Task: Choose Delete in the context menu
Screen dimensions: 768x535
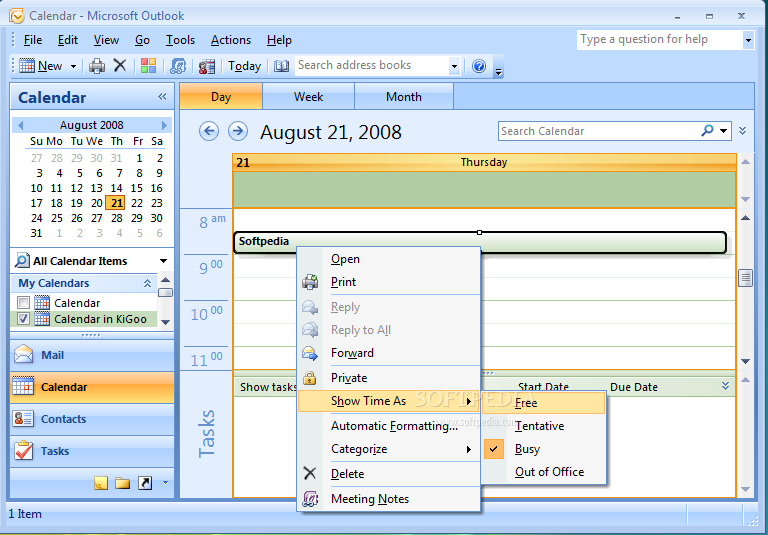Action: coord(389,474)
